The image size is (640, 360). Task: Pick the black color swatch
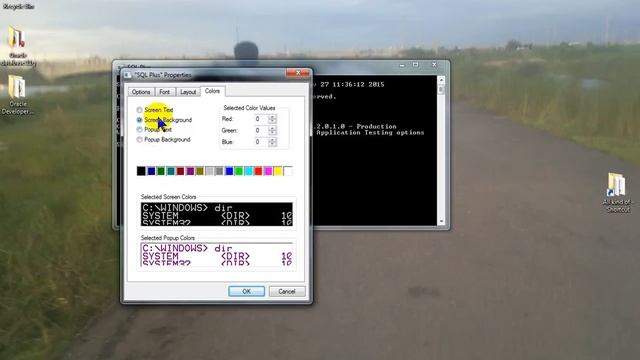[x=141, y=171]
